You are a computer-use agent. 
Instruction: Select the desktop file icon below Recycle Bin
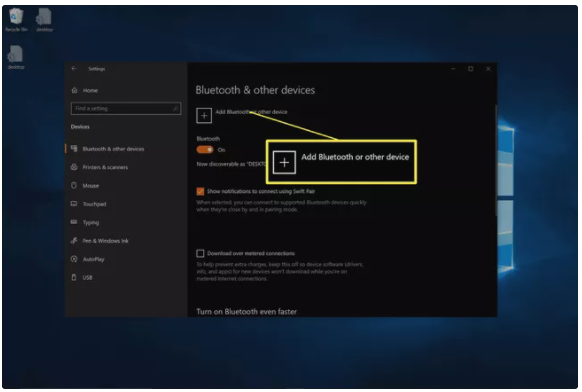point(16,57)
